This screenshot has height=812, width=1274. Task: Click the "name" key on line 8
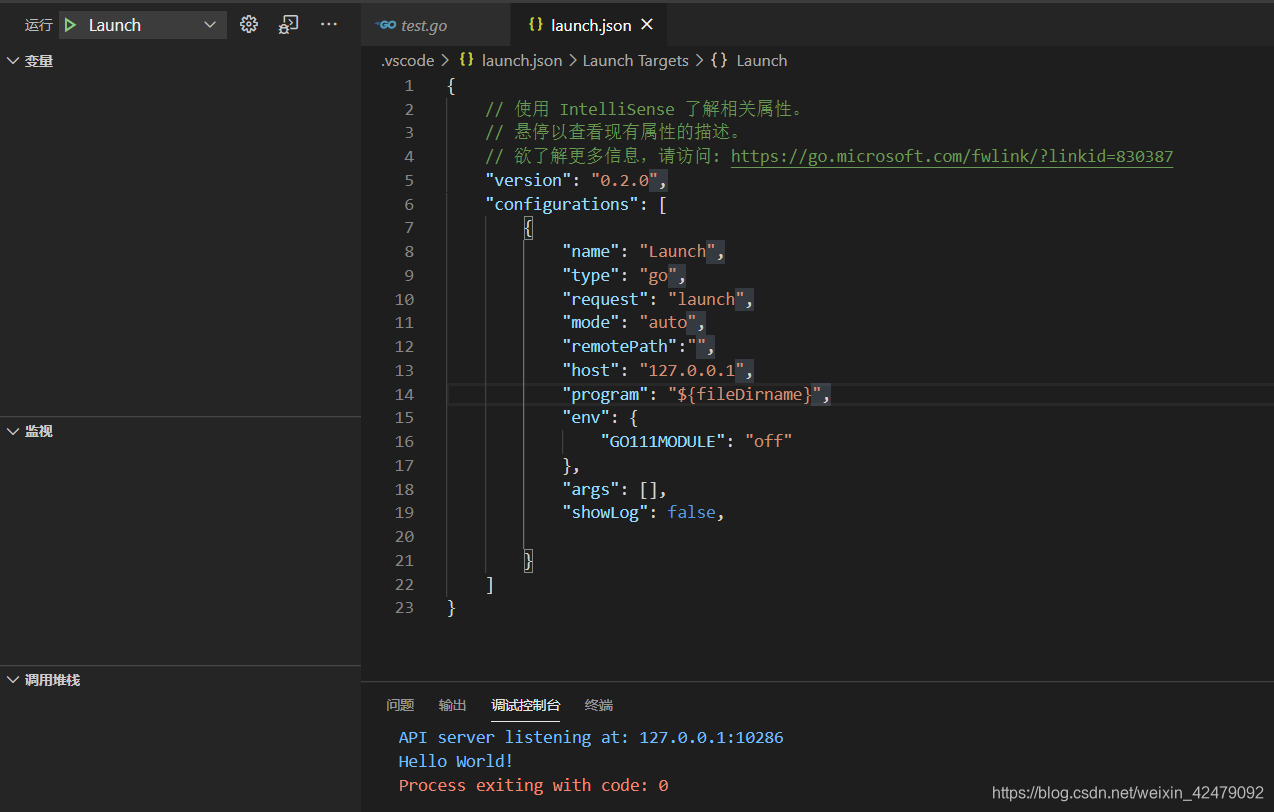(591, 251)
